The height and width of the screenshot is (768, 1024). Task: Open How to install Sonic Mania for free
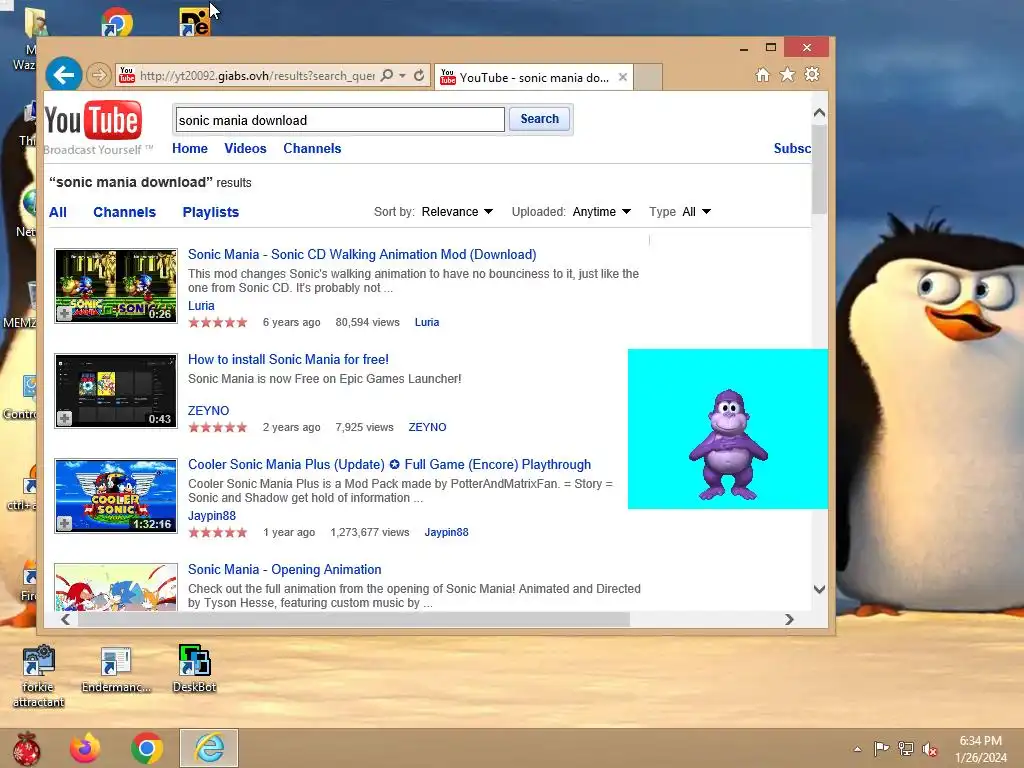point(289,359)
